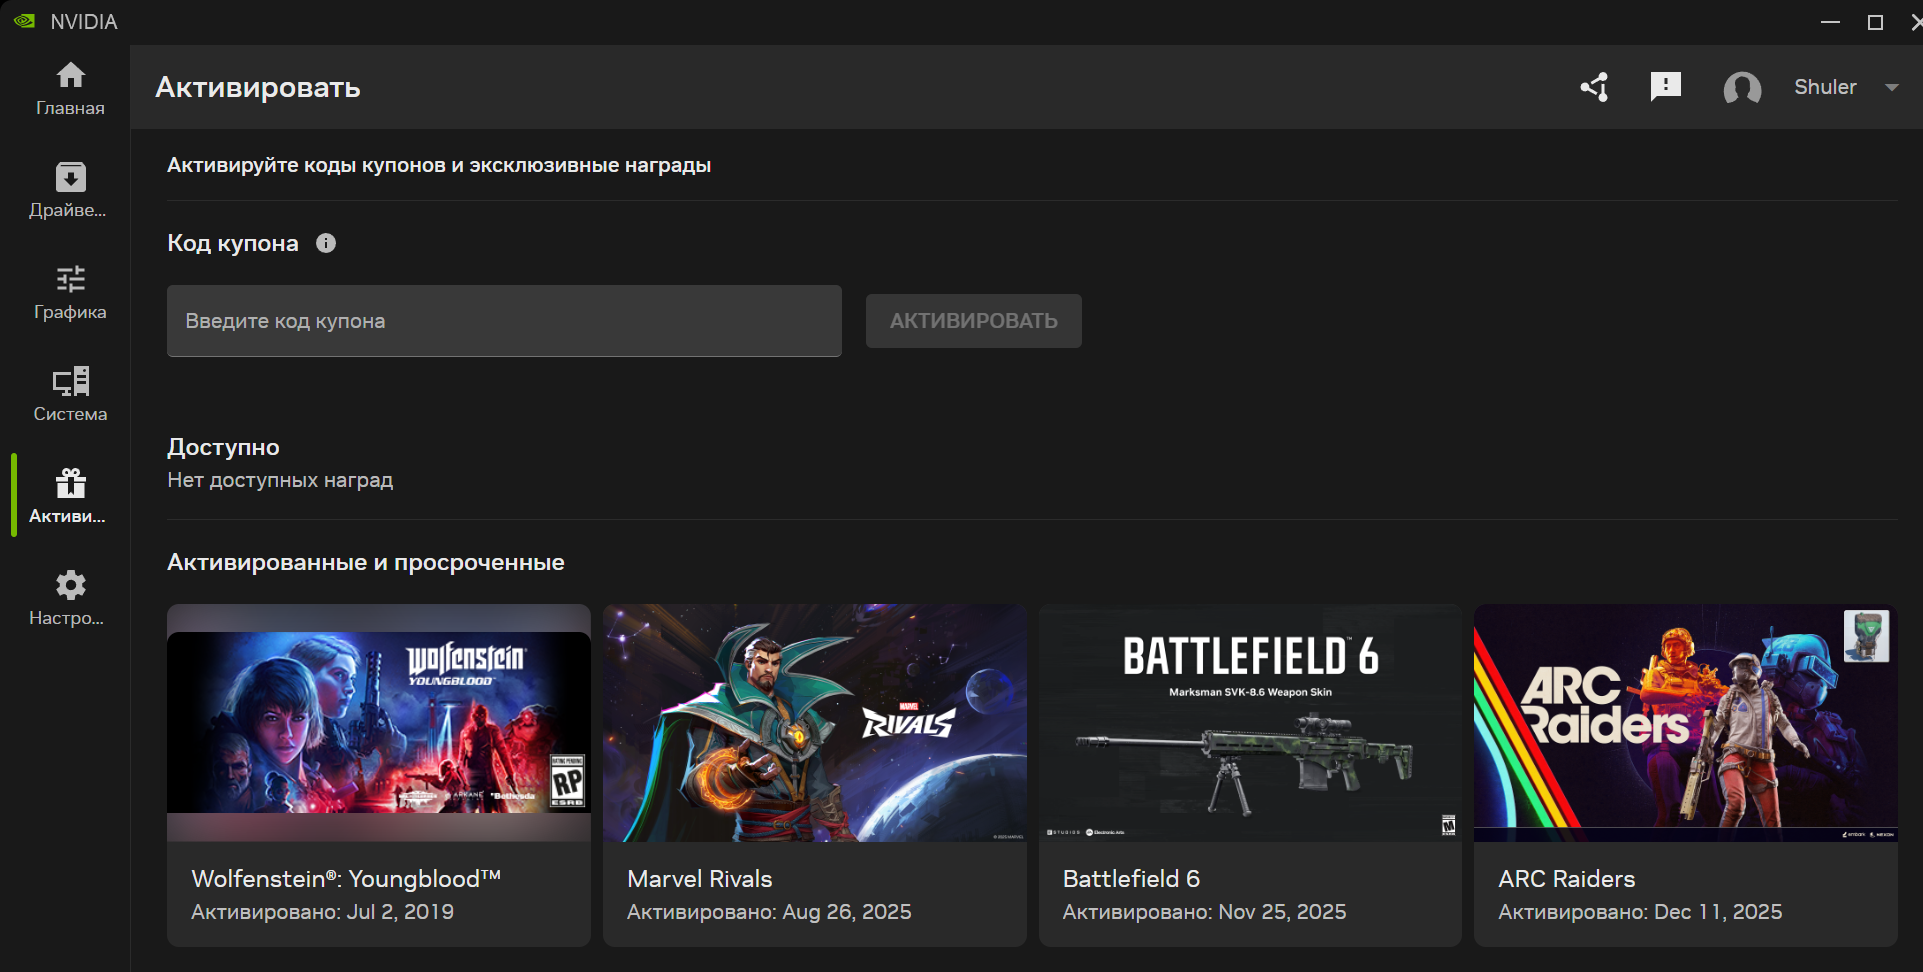Image resolution: width=1923 pixels, height=972 pixels.
Task: Open the Wolfenstein Youngblood reward thumbnail
Action: [379, 722]
